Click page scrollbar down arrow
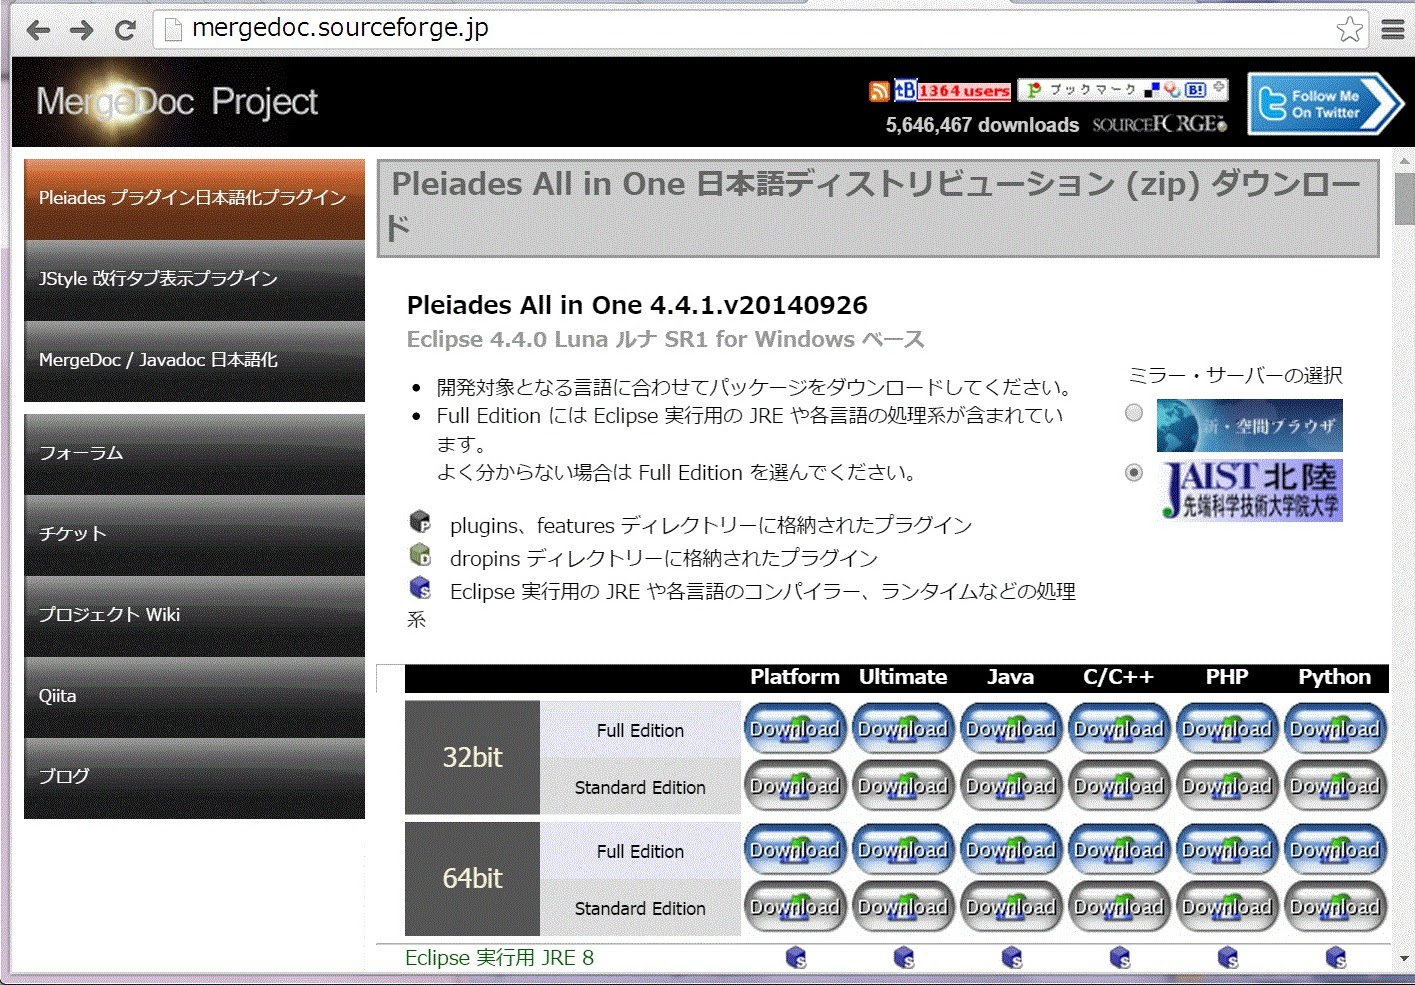This screenshot has height=985, width=1415. [1404, 958]
